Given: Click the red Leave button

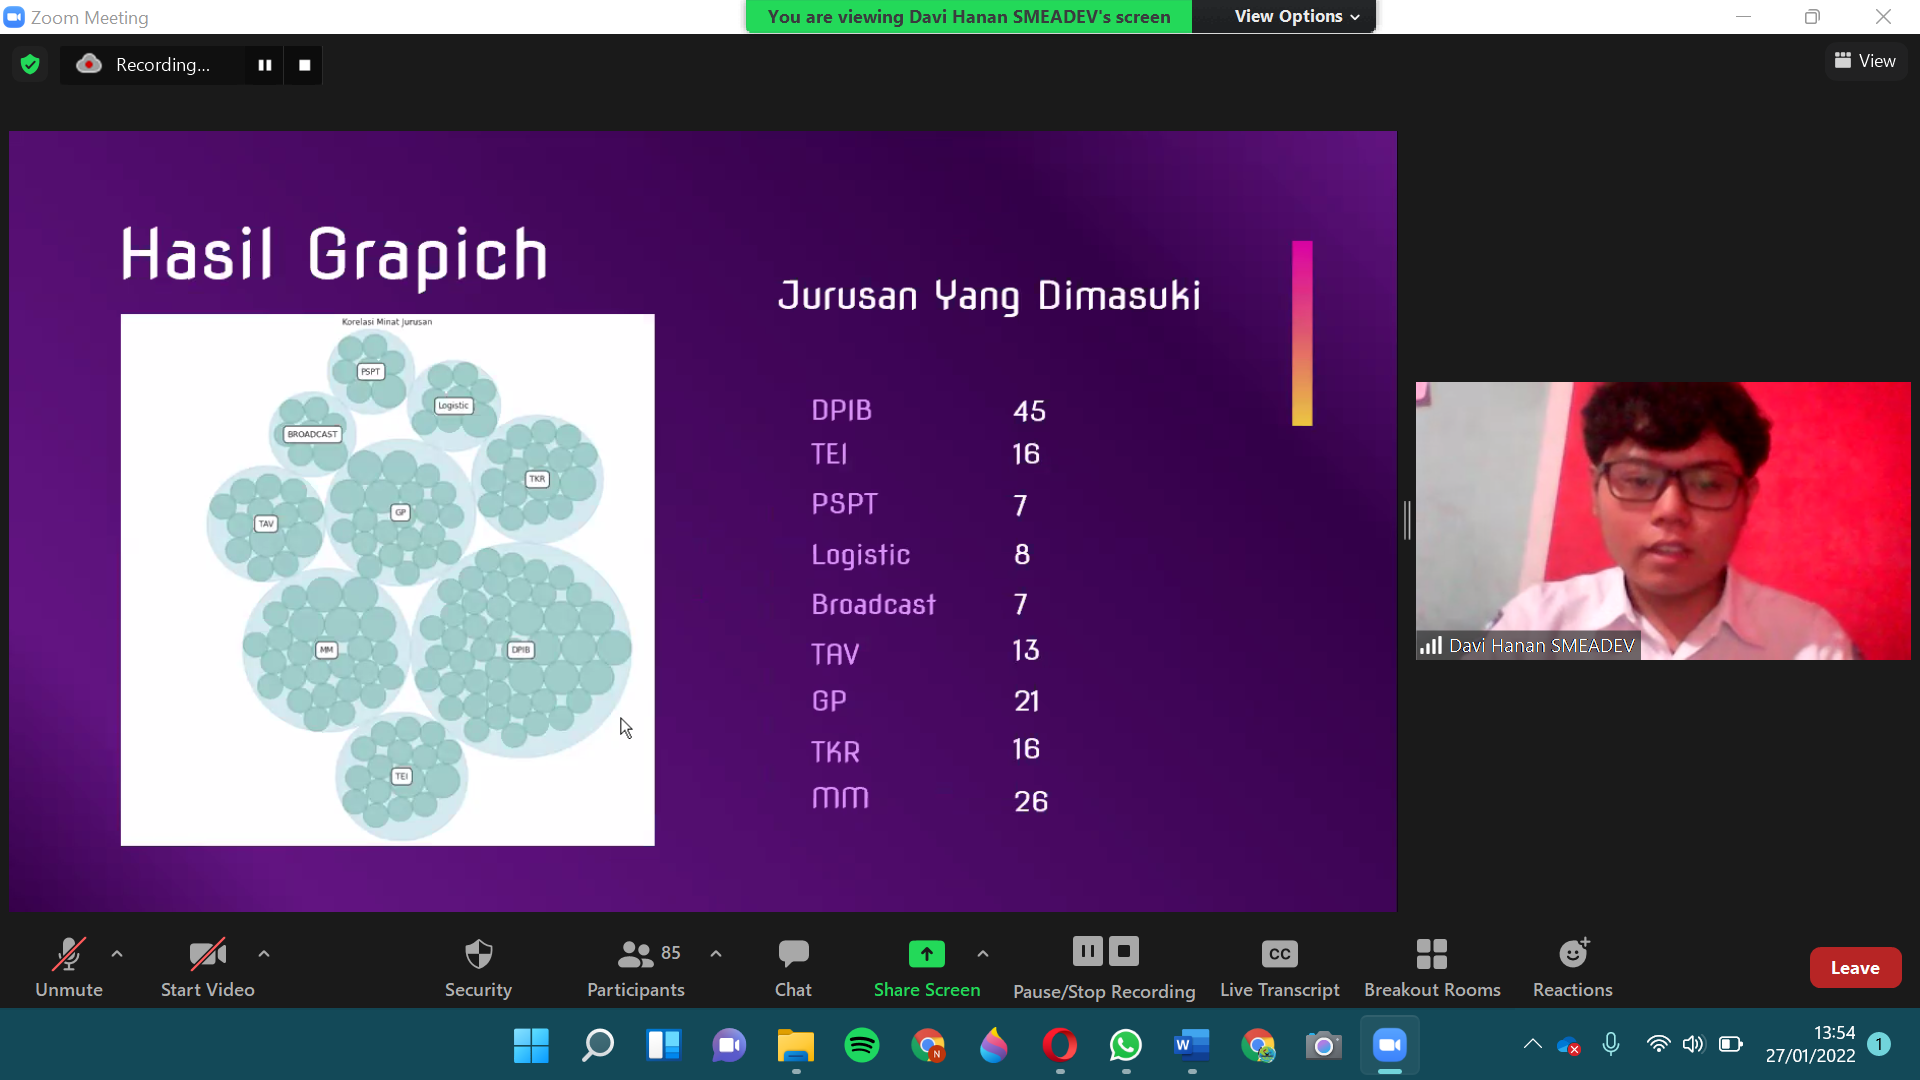Looking at the screenshot, I should [x=1855, y=967].
